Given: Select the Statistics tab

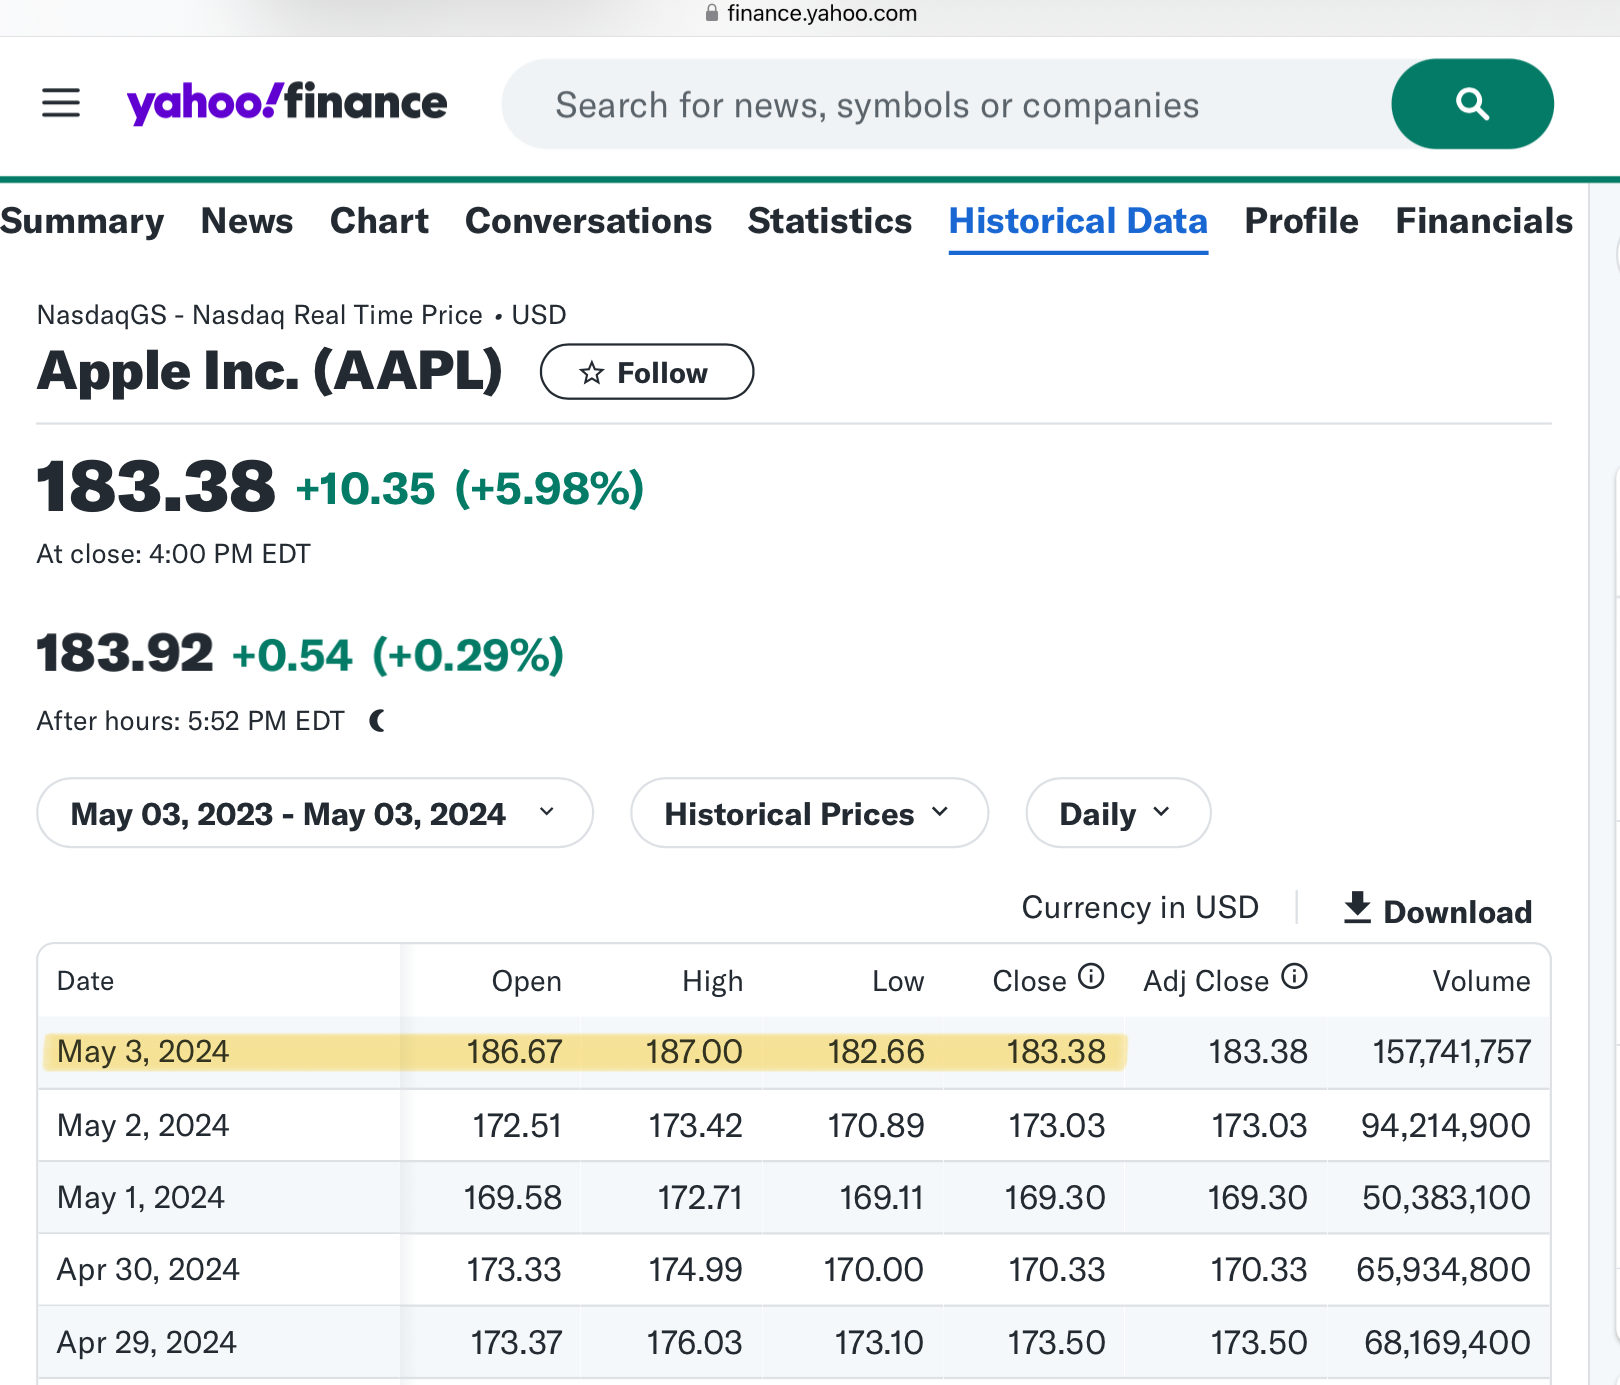Looking at the screenshot, I should click(x=830, y=221).
